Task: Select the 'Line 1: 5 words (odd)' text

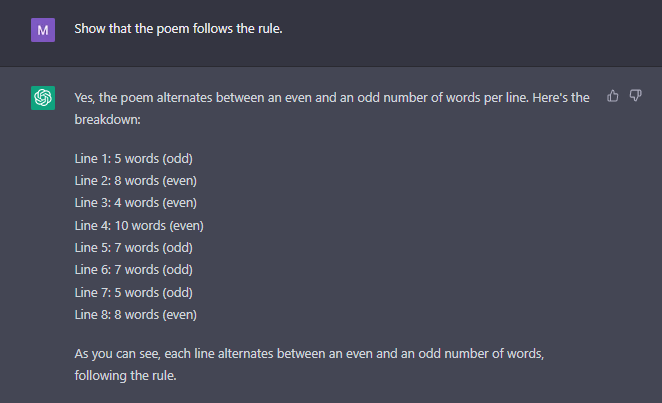Action: pyautogui.click(x=133, y=159)
